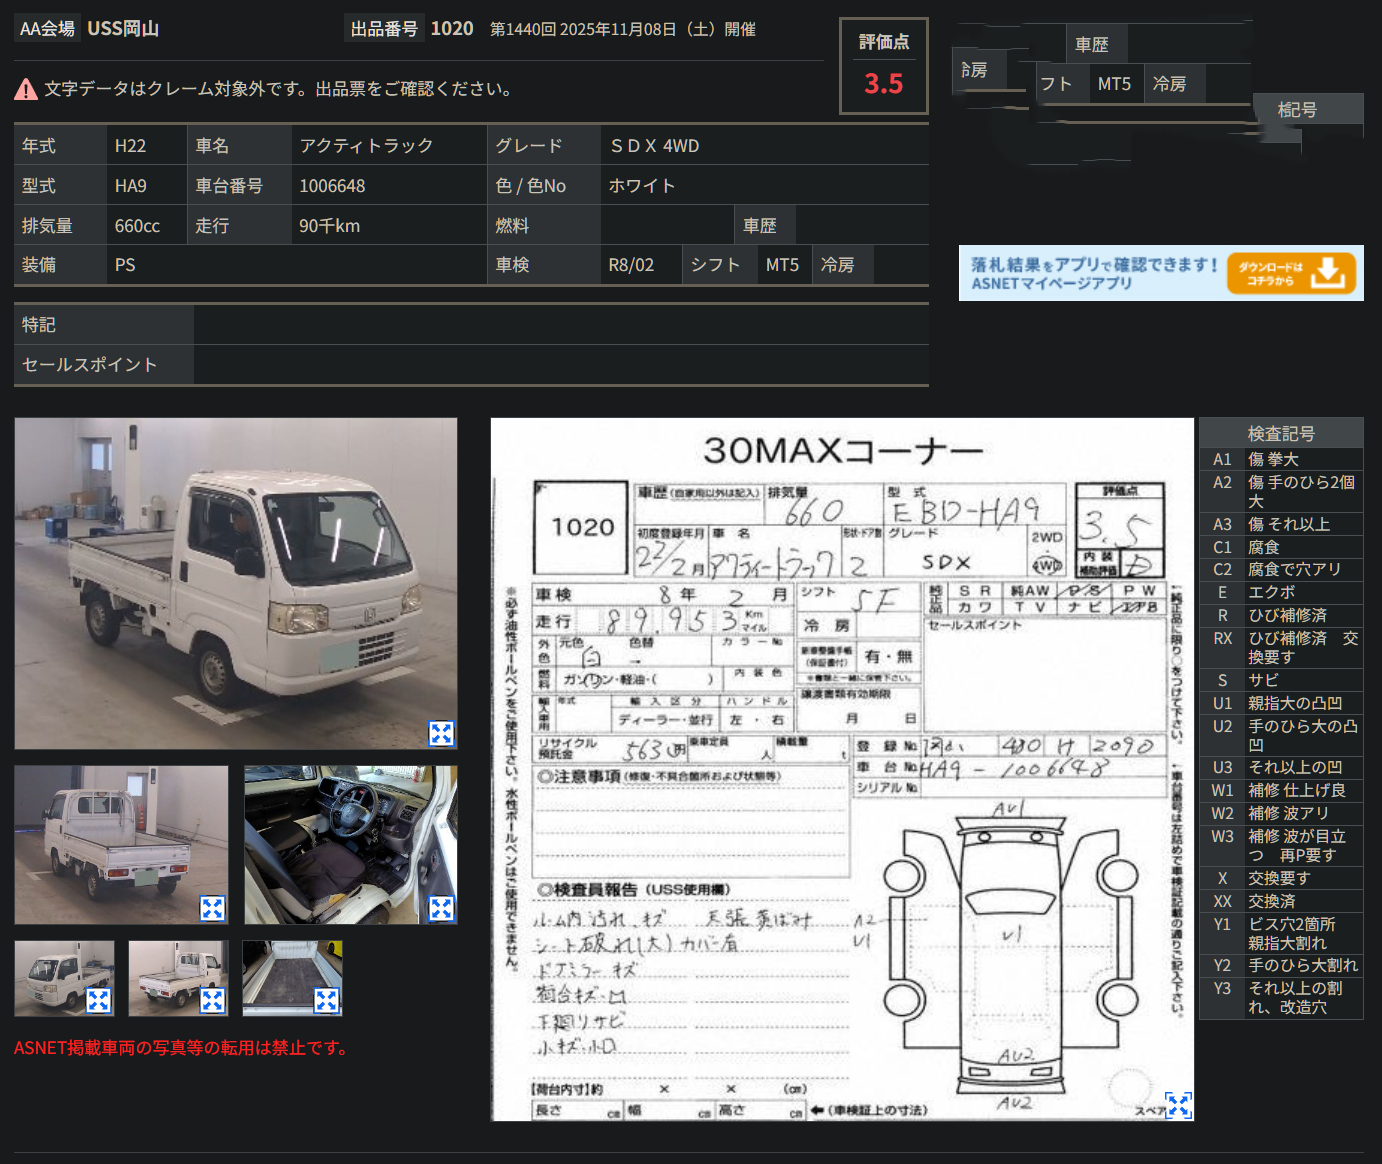Select the inspection date R8/02
Image resolution: width=1382 pixels, height=1164 pixels.
pyautogui.click(x=631, y=265)
